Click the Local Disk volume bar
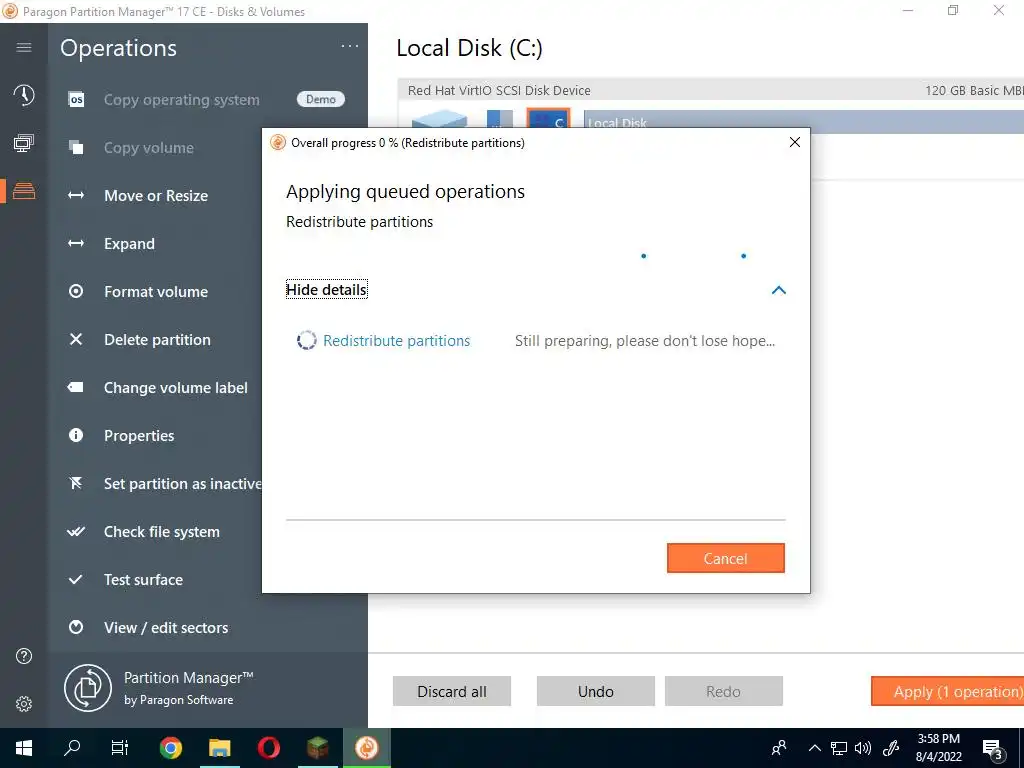The image size is (1024, 768). click(803, 122)
